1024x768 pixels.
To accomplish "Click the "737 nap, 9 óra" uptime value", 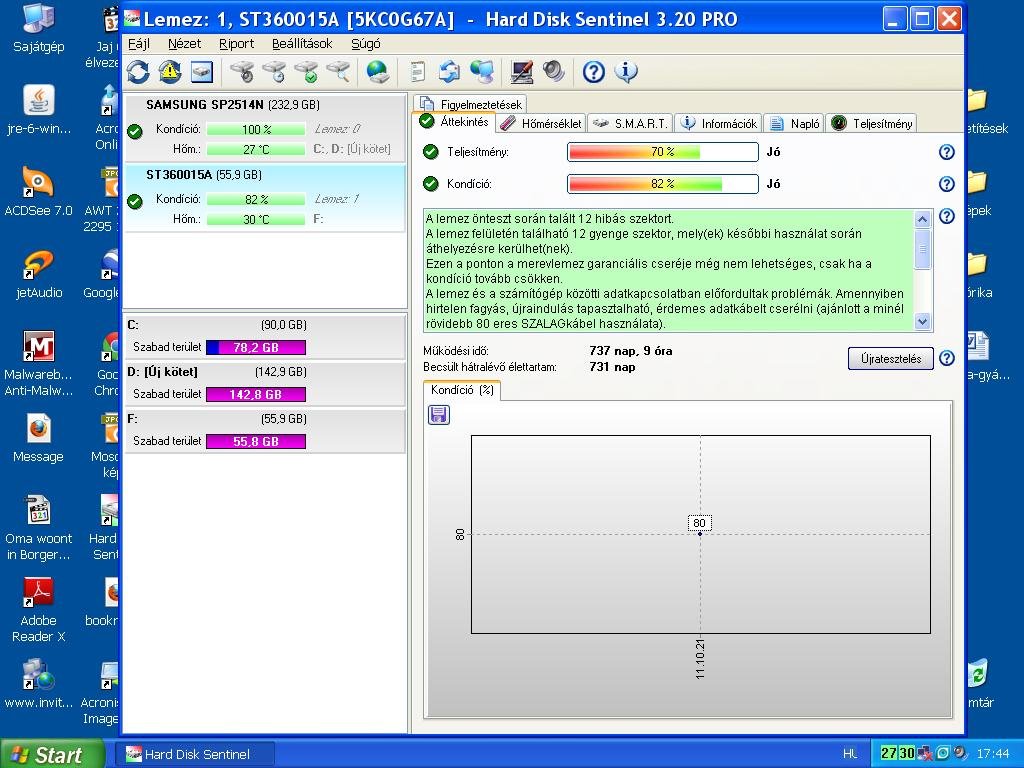I will [630, 351].
